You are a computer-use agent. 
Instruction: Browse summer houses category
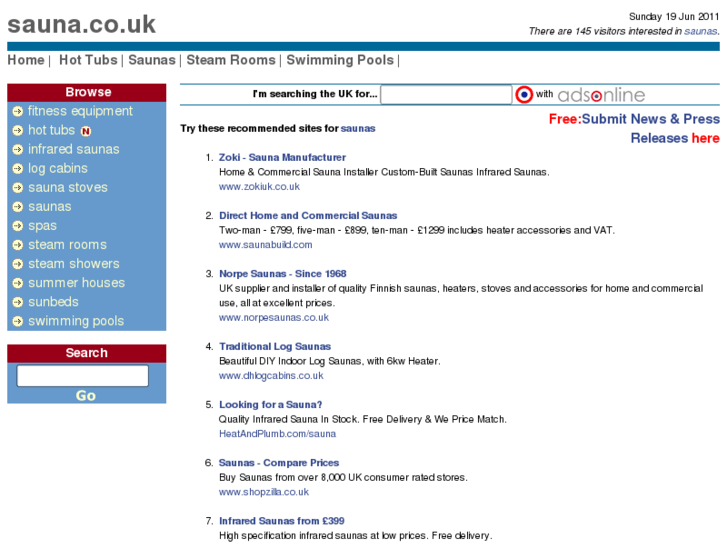point(77,283)
